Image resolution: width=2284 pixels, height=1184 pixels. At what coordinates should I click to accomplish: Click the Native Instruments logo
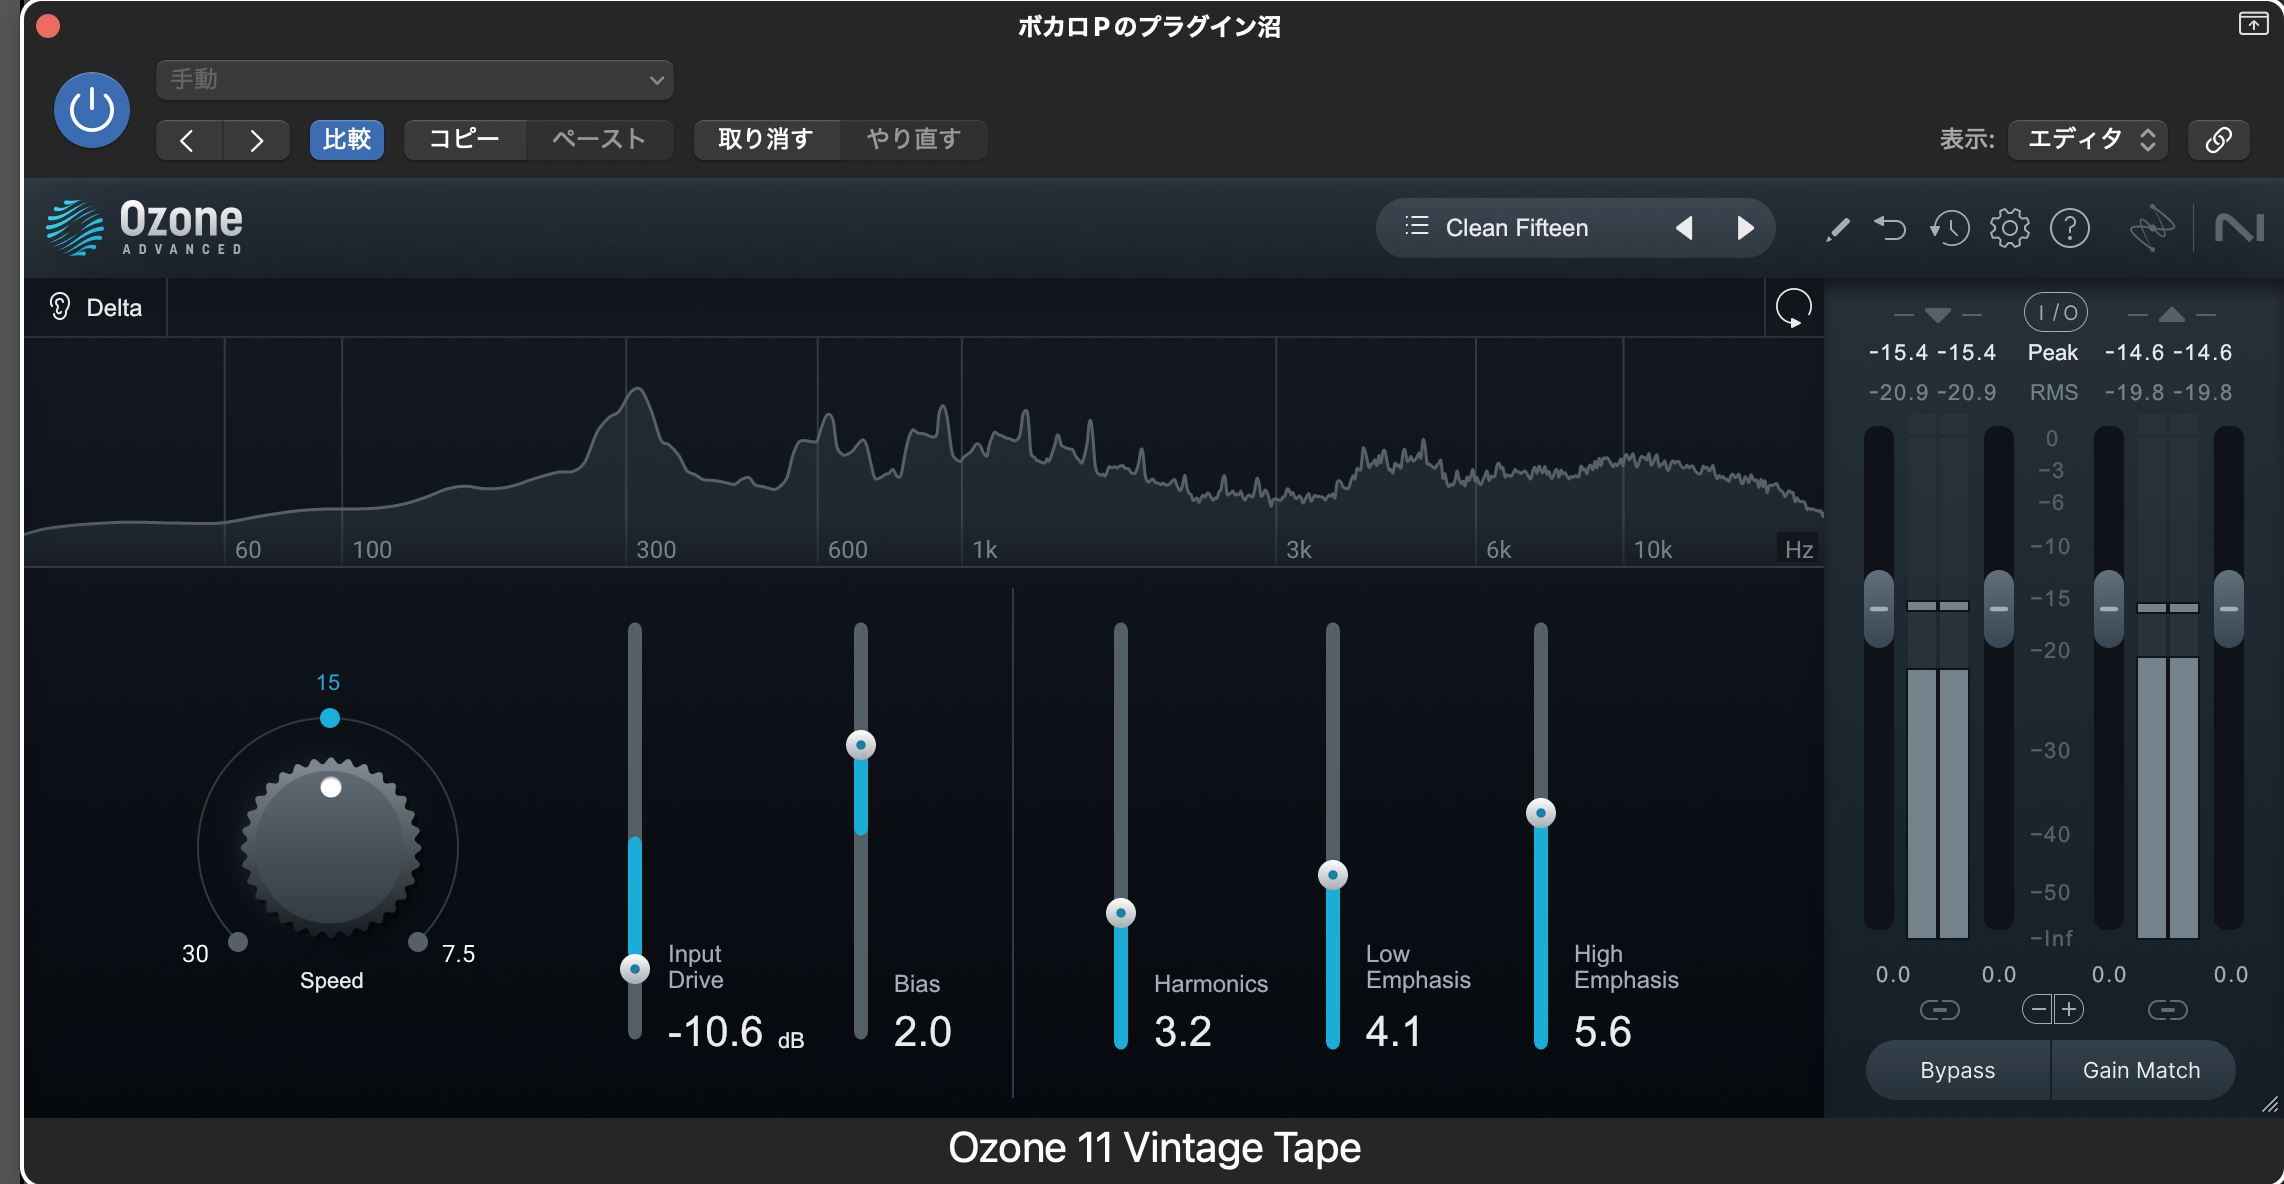coord(2239,229)
